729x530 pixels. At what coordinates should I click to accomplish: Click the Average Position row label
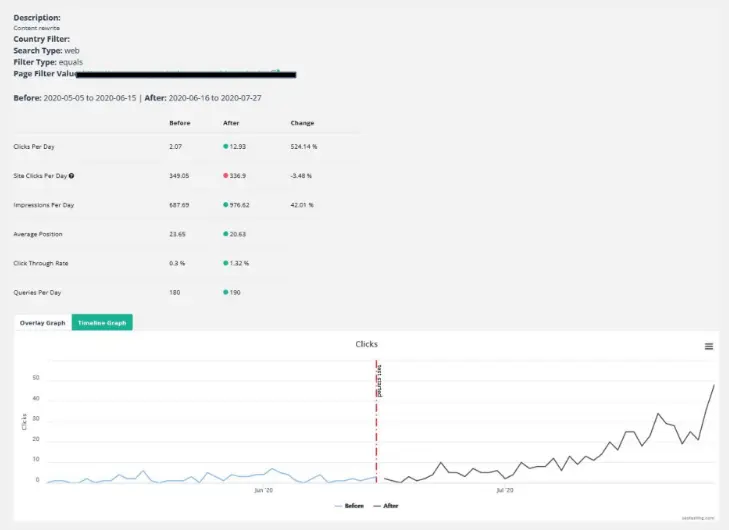click(38, 234)
